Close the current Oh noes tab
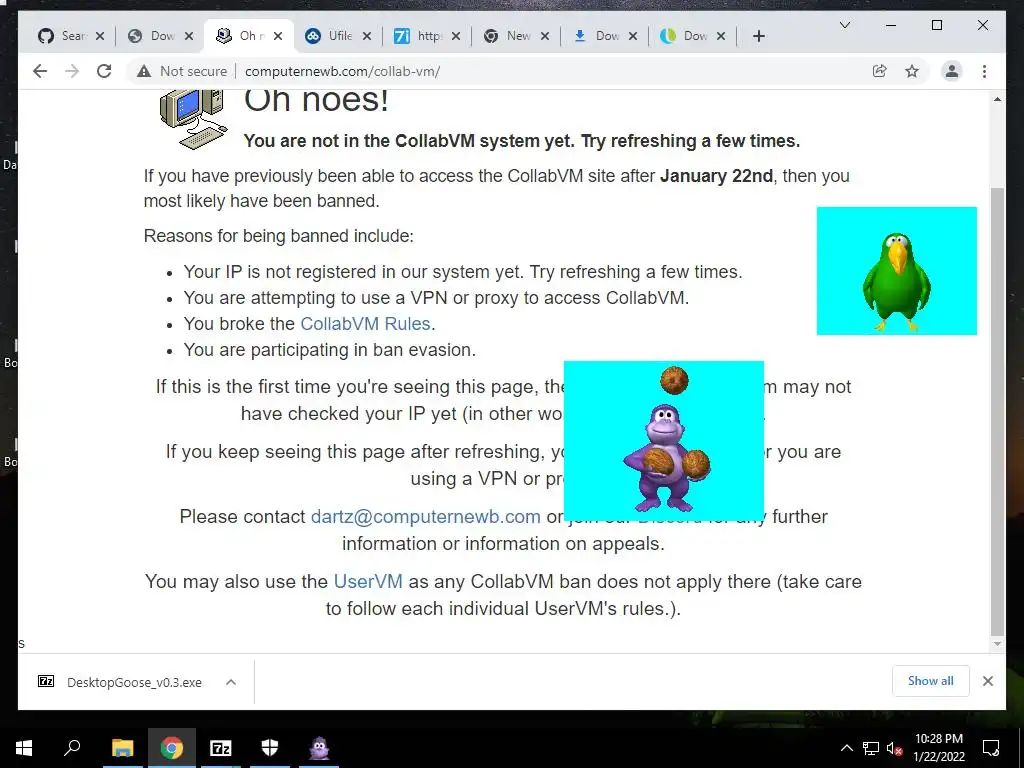 pyautogui.click(x=278, y=36)
